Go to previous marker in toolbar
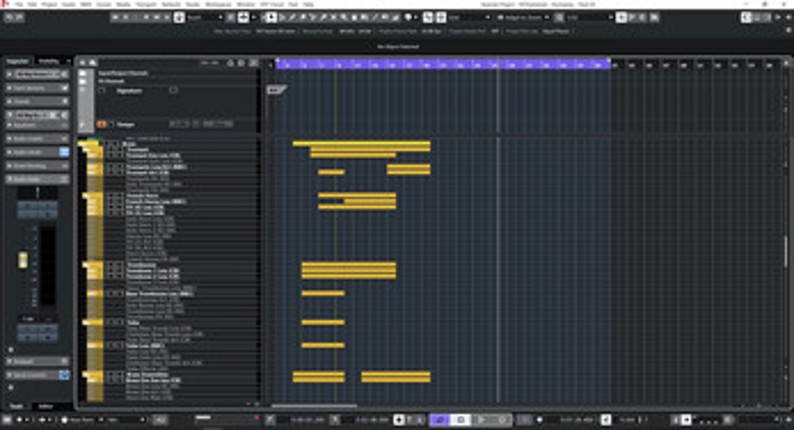Image resolution: width=794 pixels, height=430 pixels. point(115,17)
